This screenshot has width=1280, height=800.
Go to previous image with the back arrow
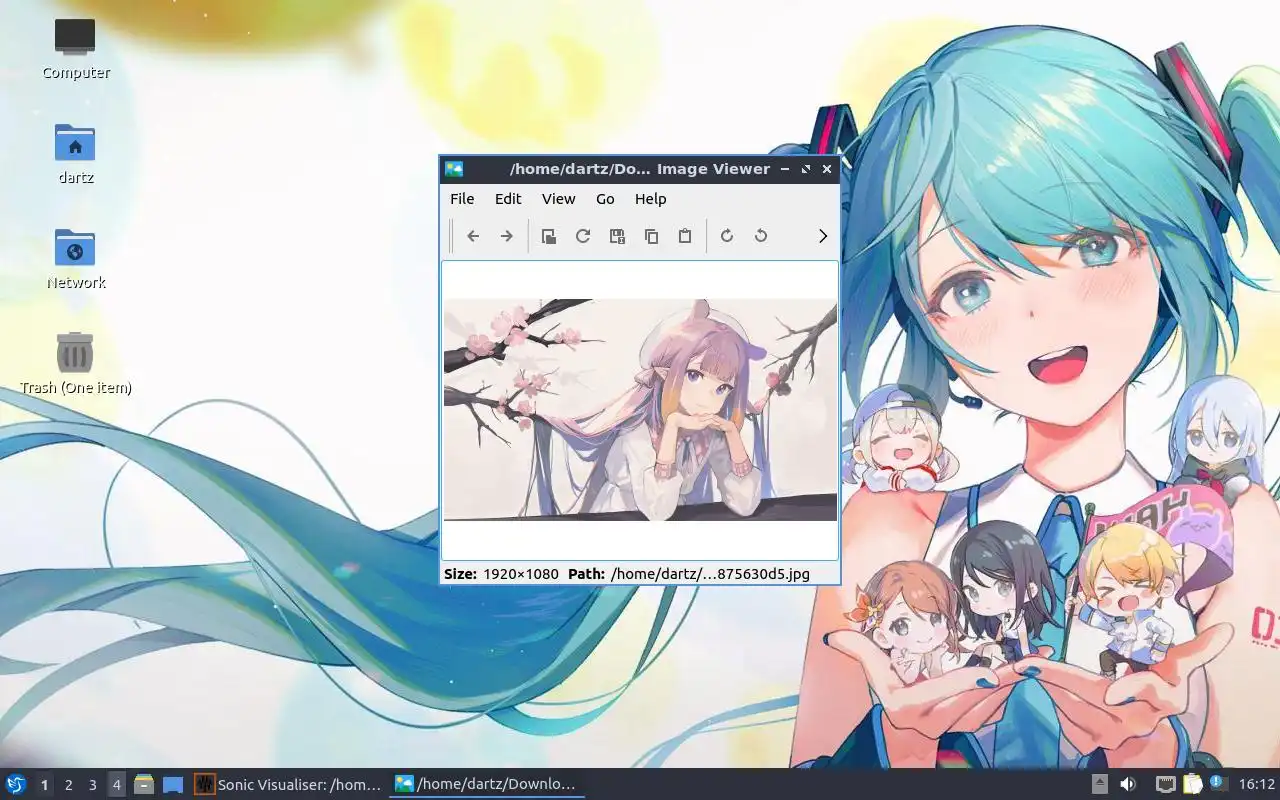pos(473,236)
